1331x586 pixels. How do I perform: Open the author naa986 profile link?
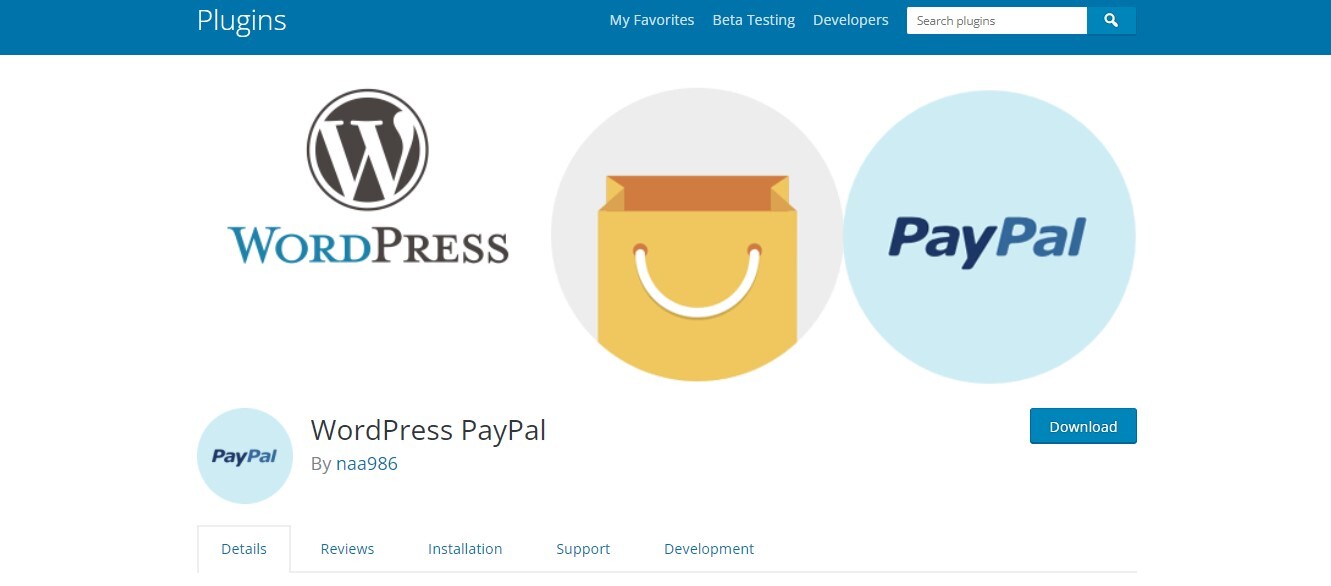(367, 464)
